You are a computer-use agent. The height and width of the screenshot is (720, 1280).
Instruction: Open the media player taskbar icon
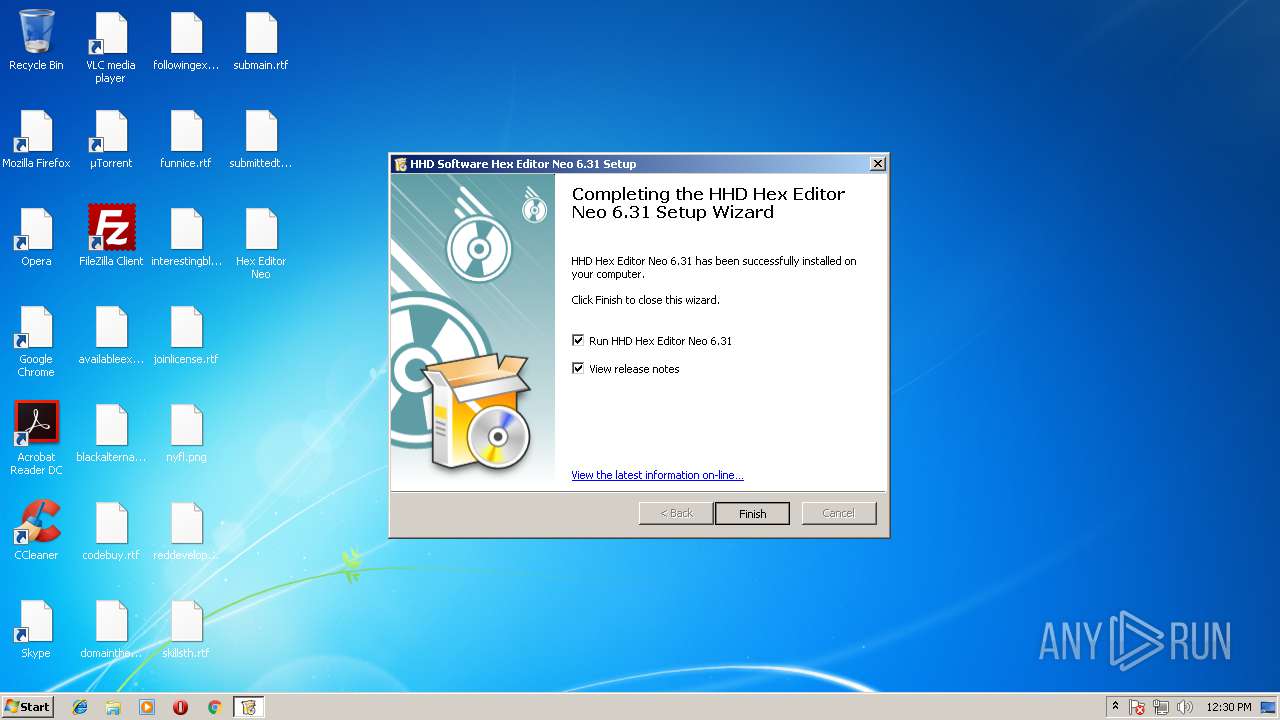point(147,707)
